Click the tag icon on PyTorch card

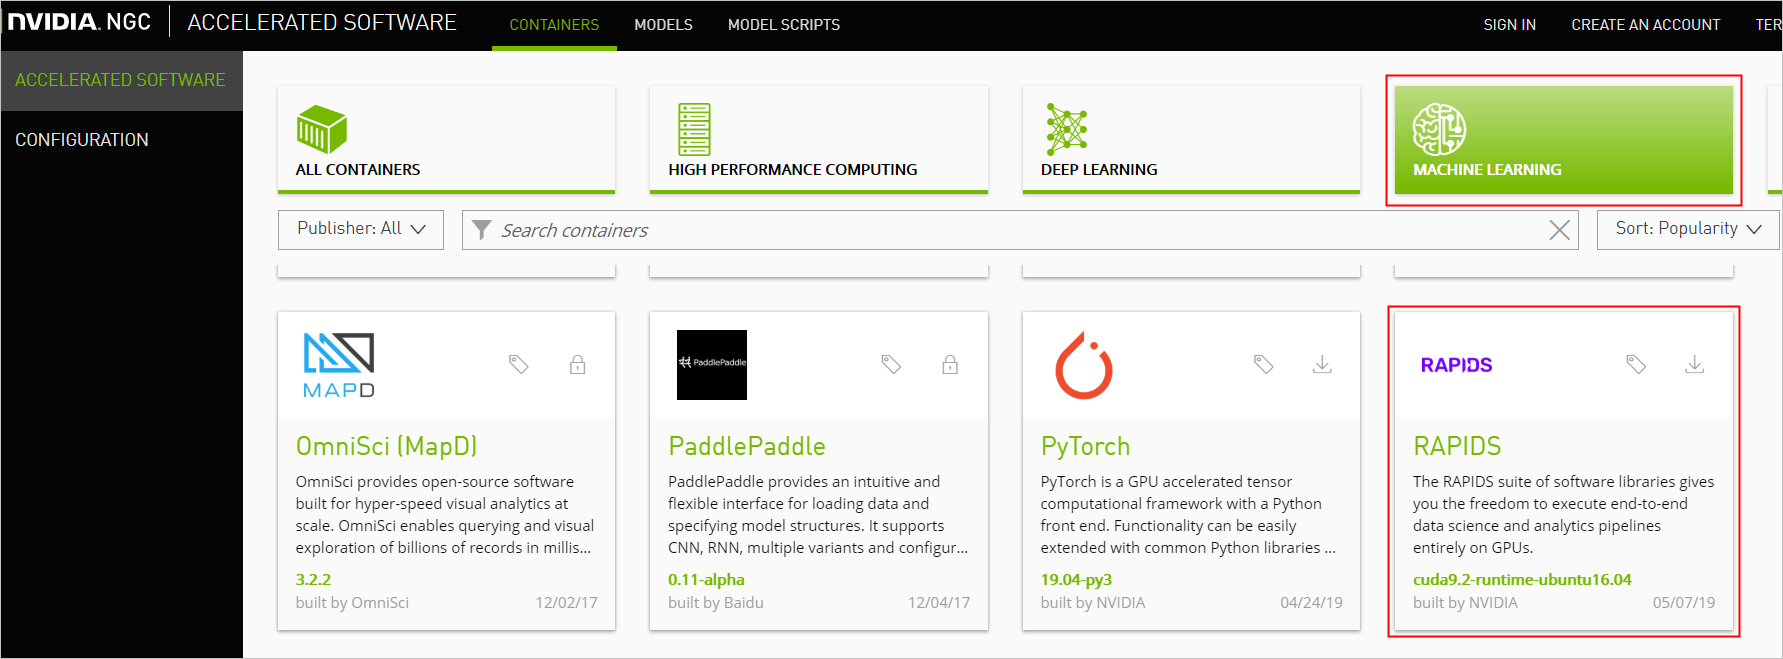pos(1264,364)
